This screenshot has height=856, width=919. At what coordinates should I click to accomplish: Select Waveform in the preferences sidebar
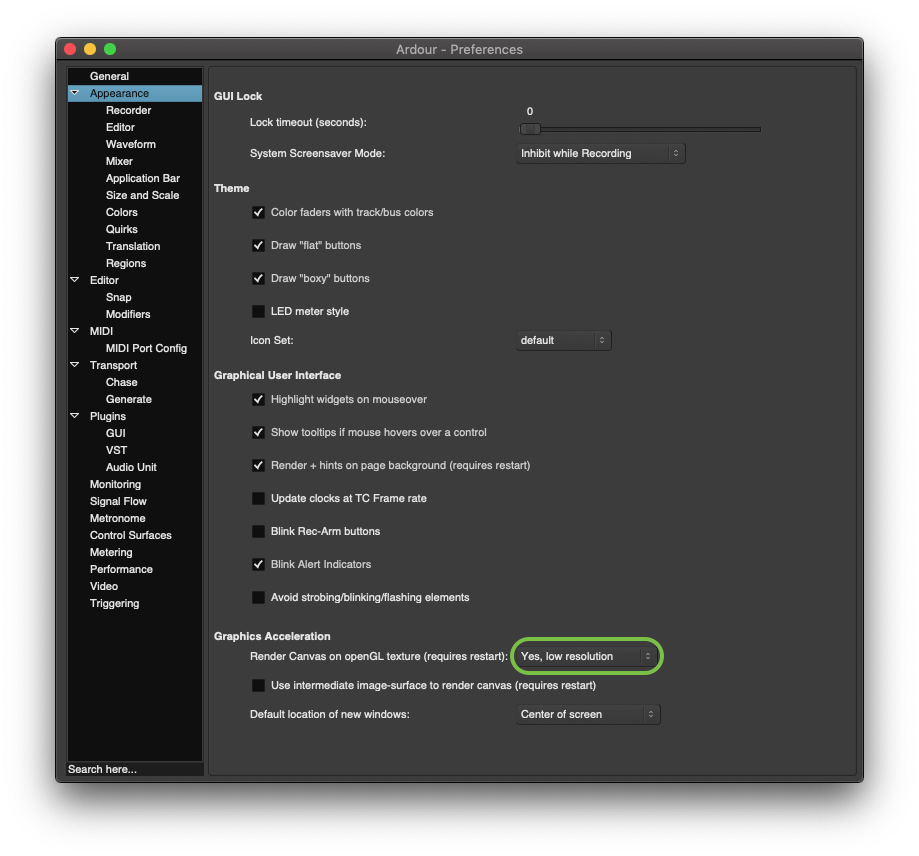click(131, 144)
